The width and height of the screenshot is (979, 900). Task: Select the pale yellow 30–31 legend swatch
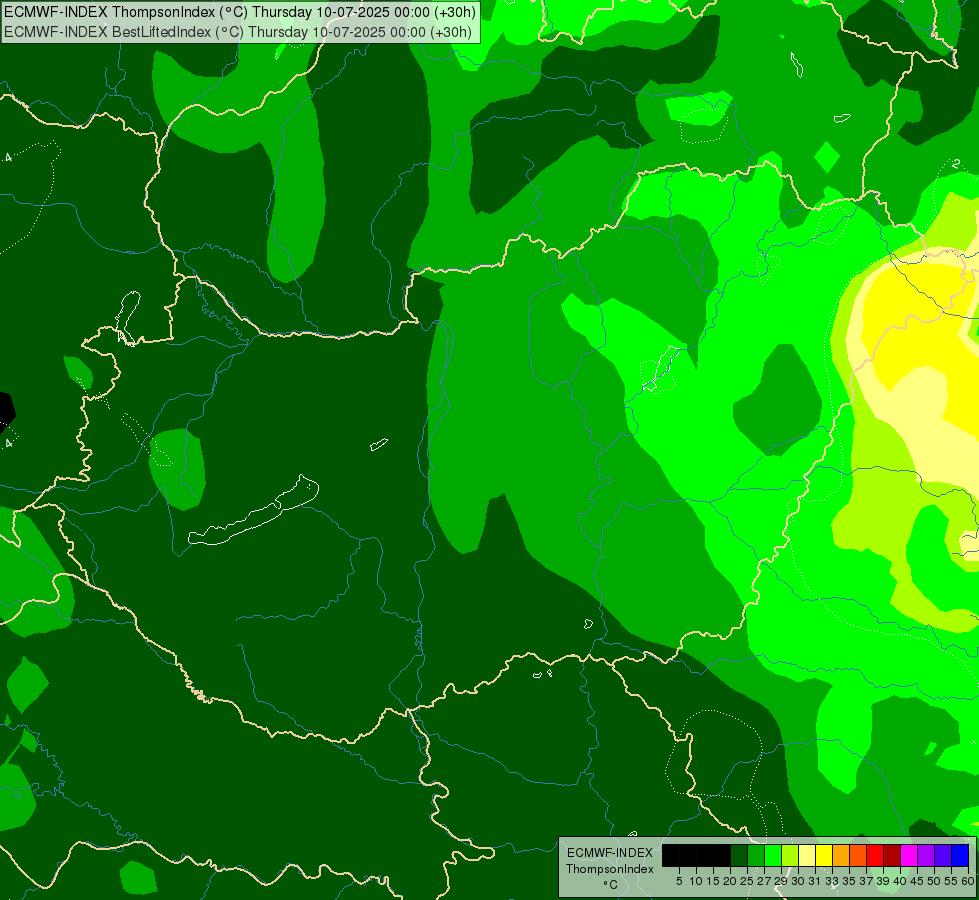(x=807, y=855)
